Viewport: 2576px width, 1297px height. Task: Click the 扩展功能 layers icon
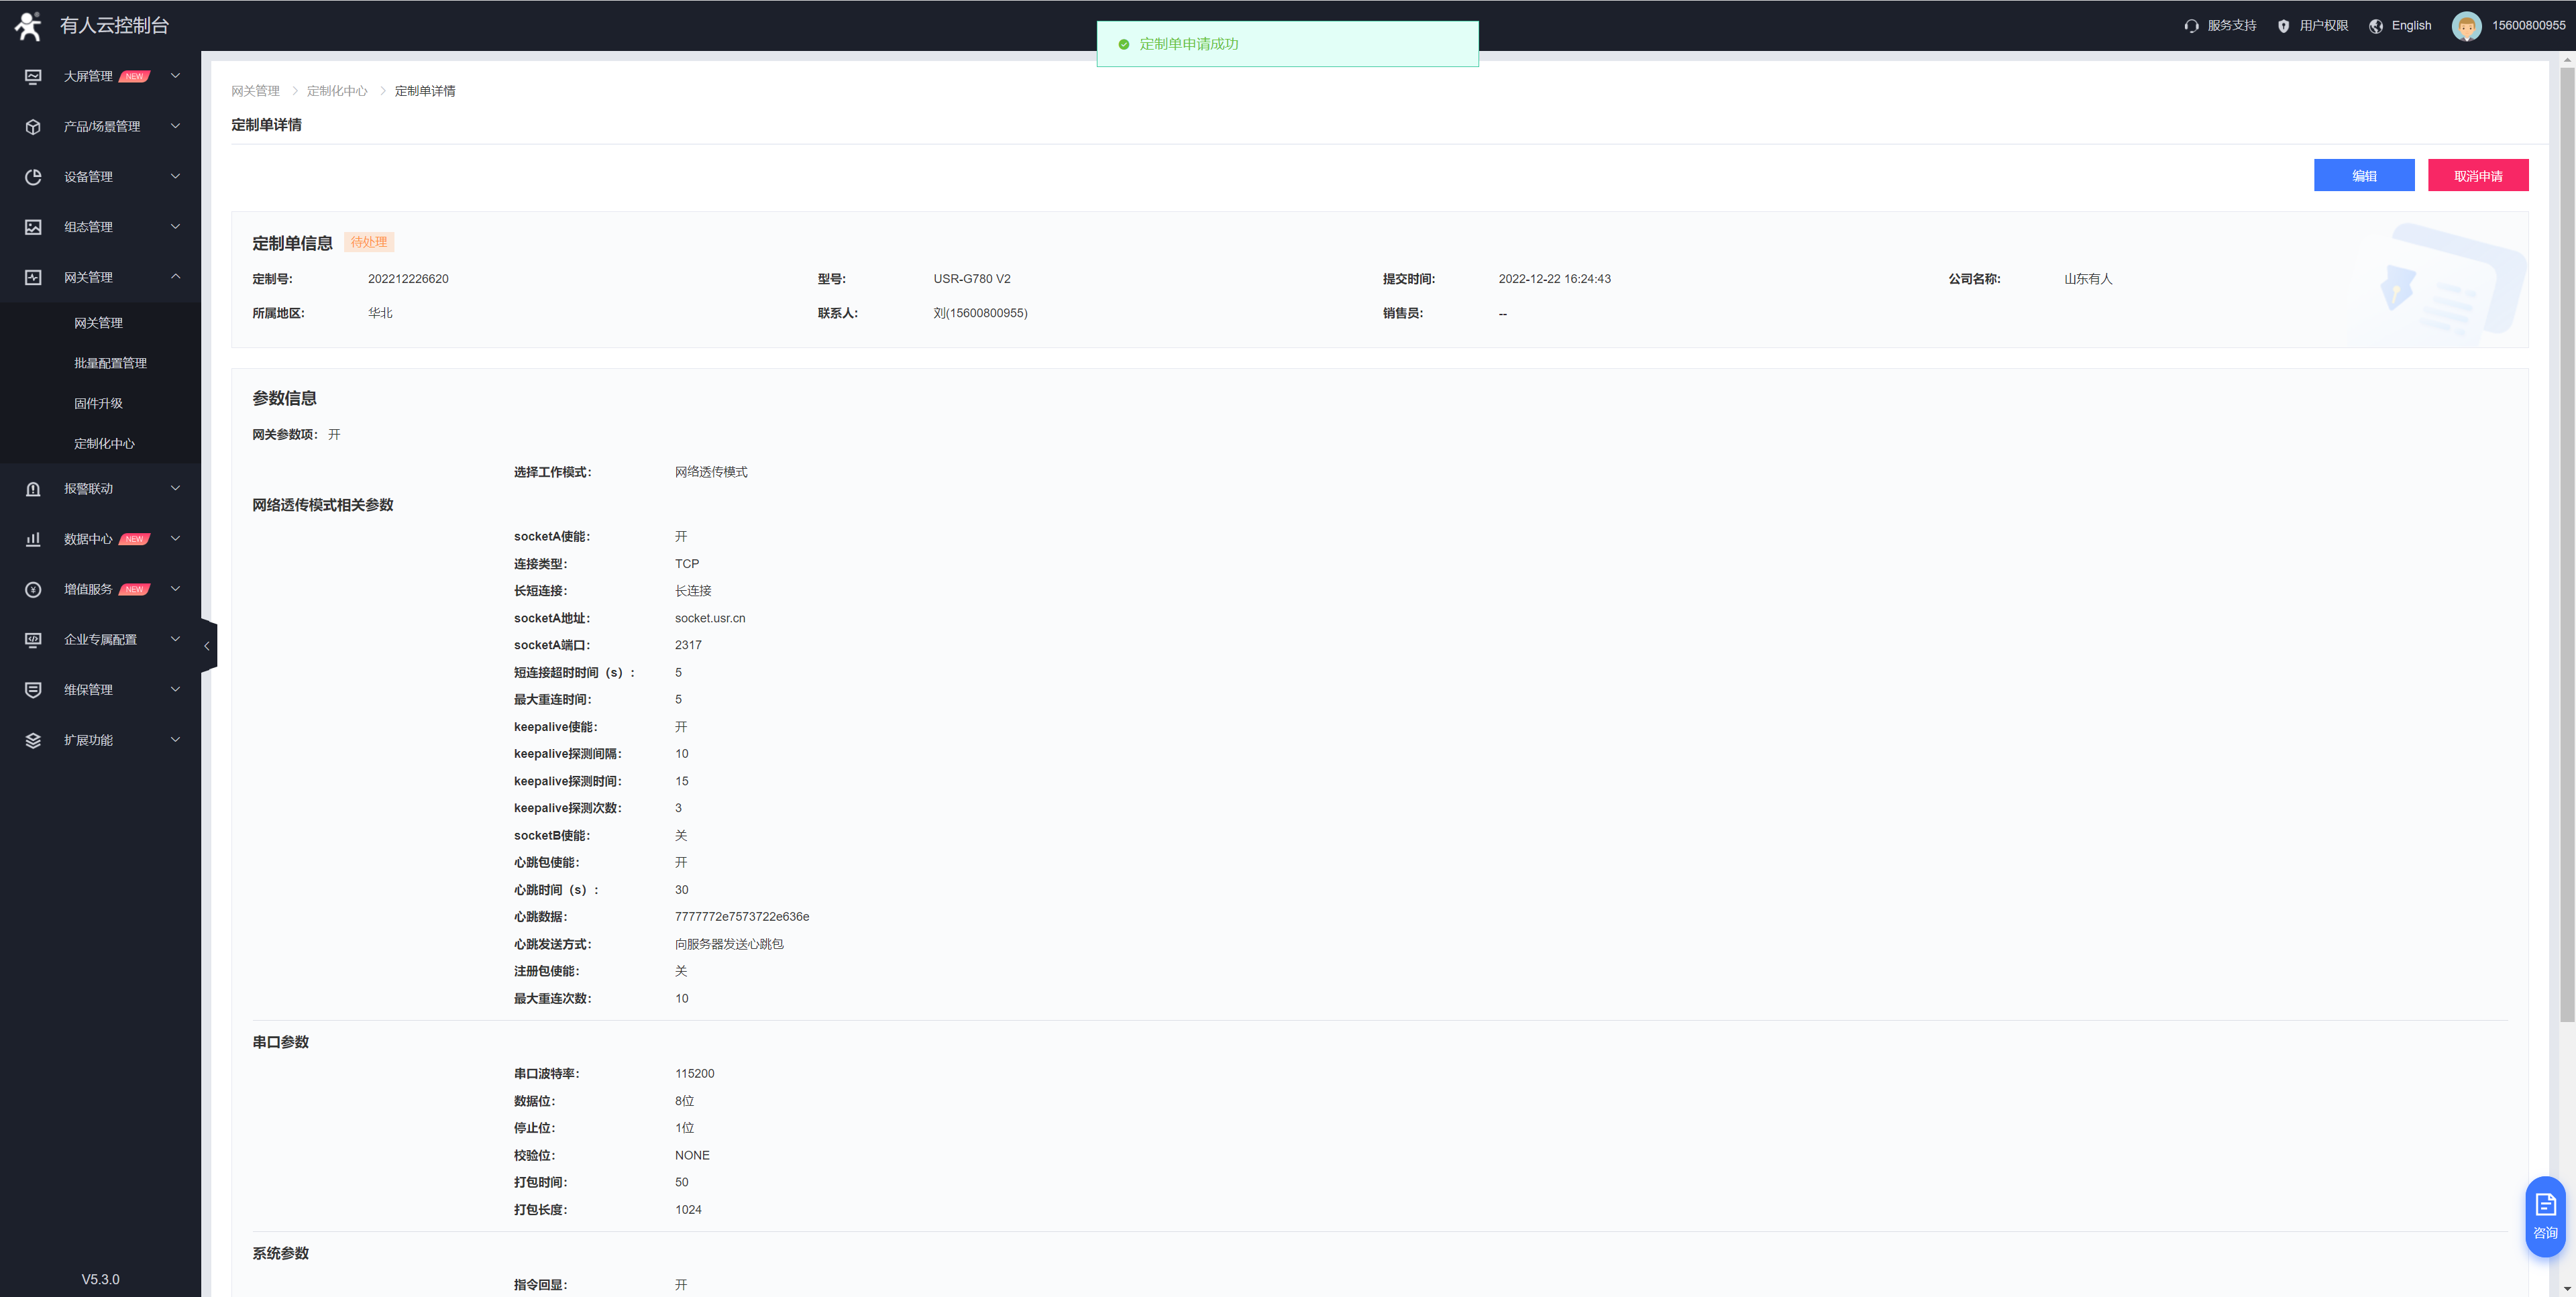33,740
